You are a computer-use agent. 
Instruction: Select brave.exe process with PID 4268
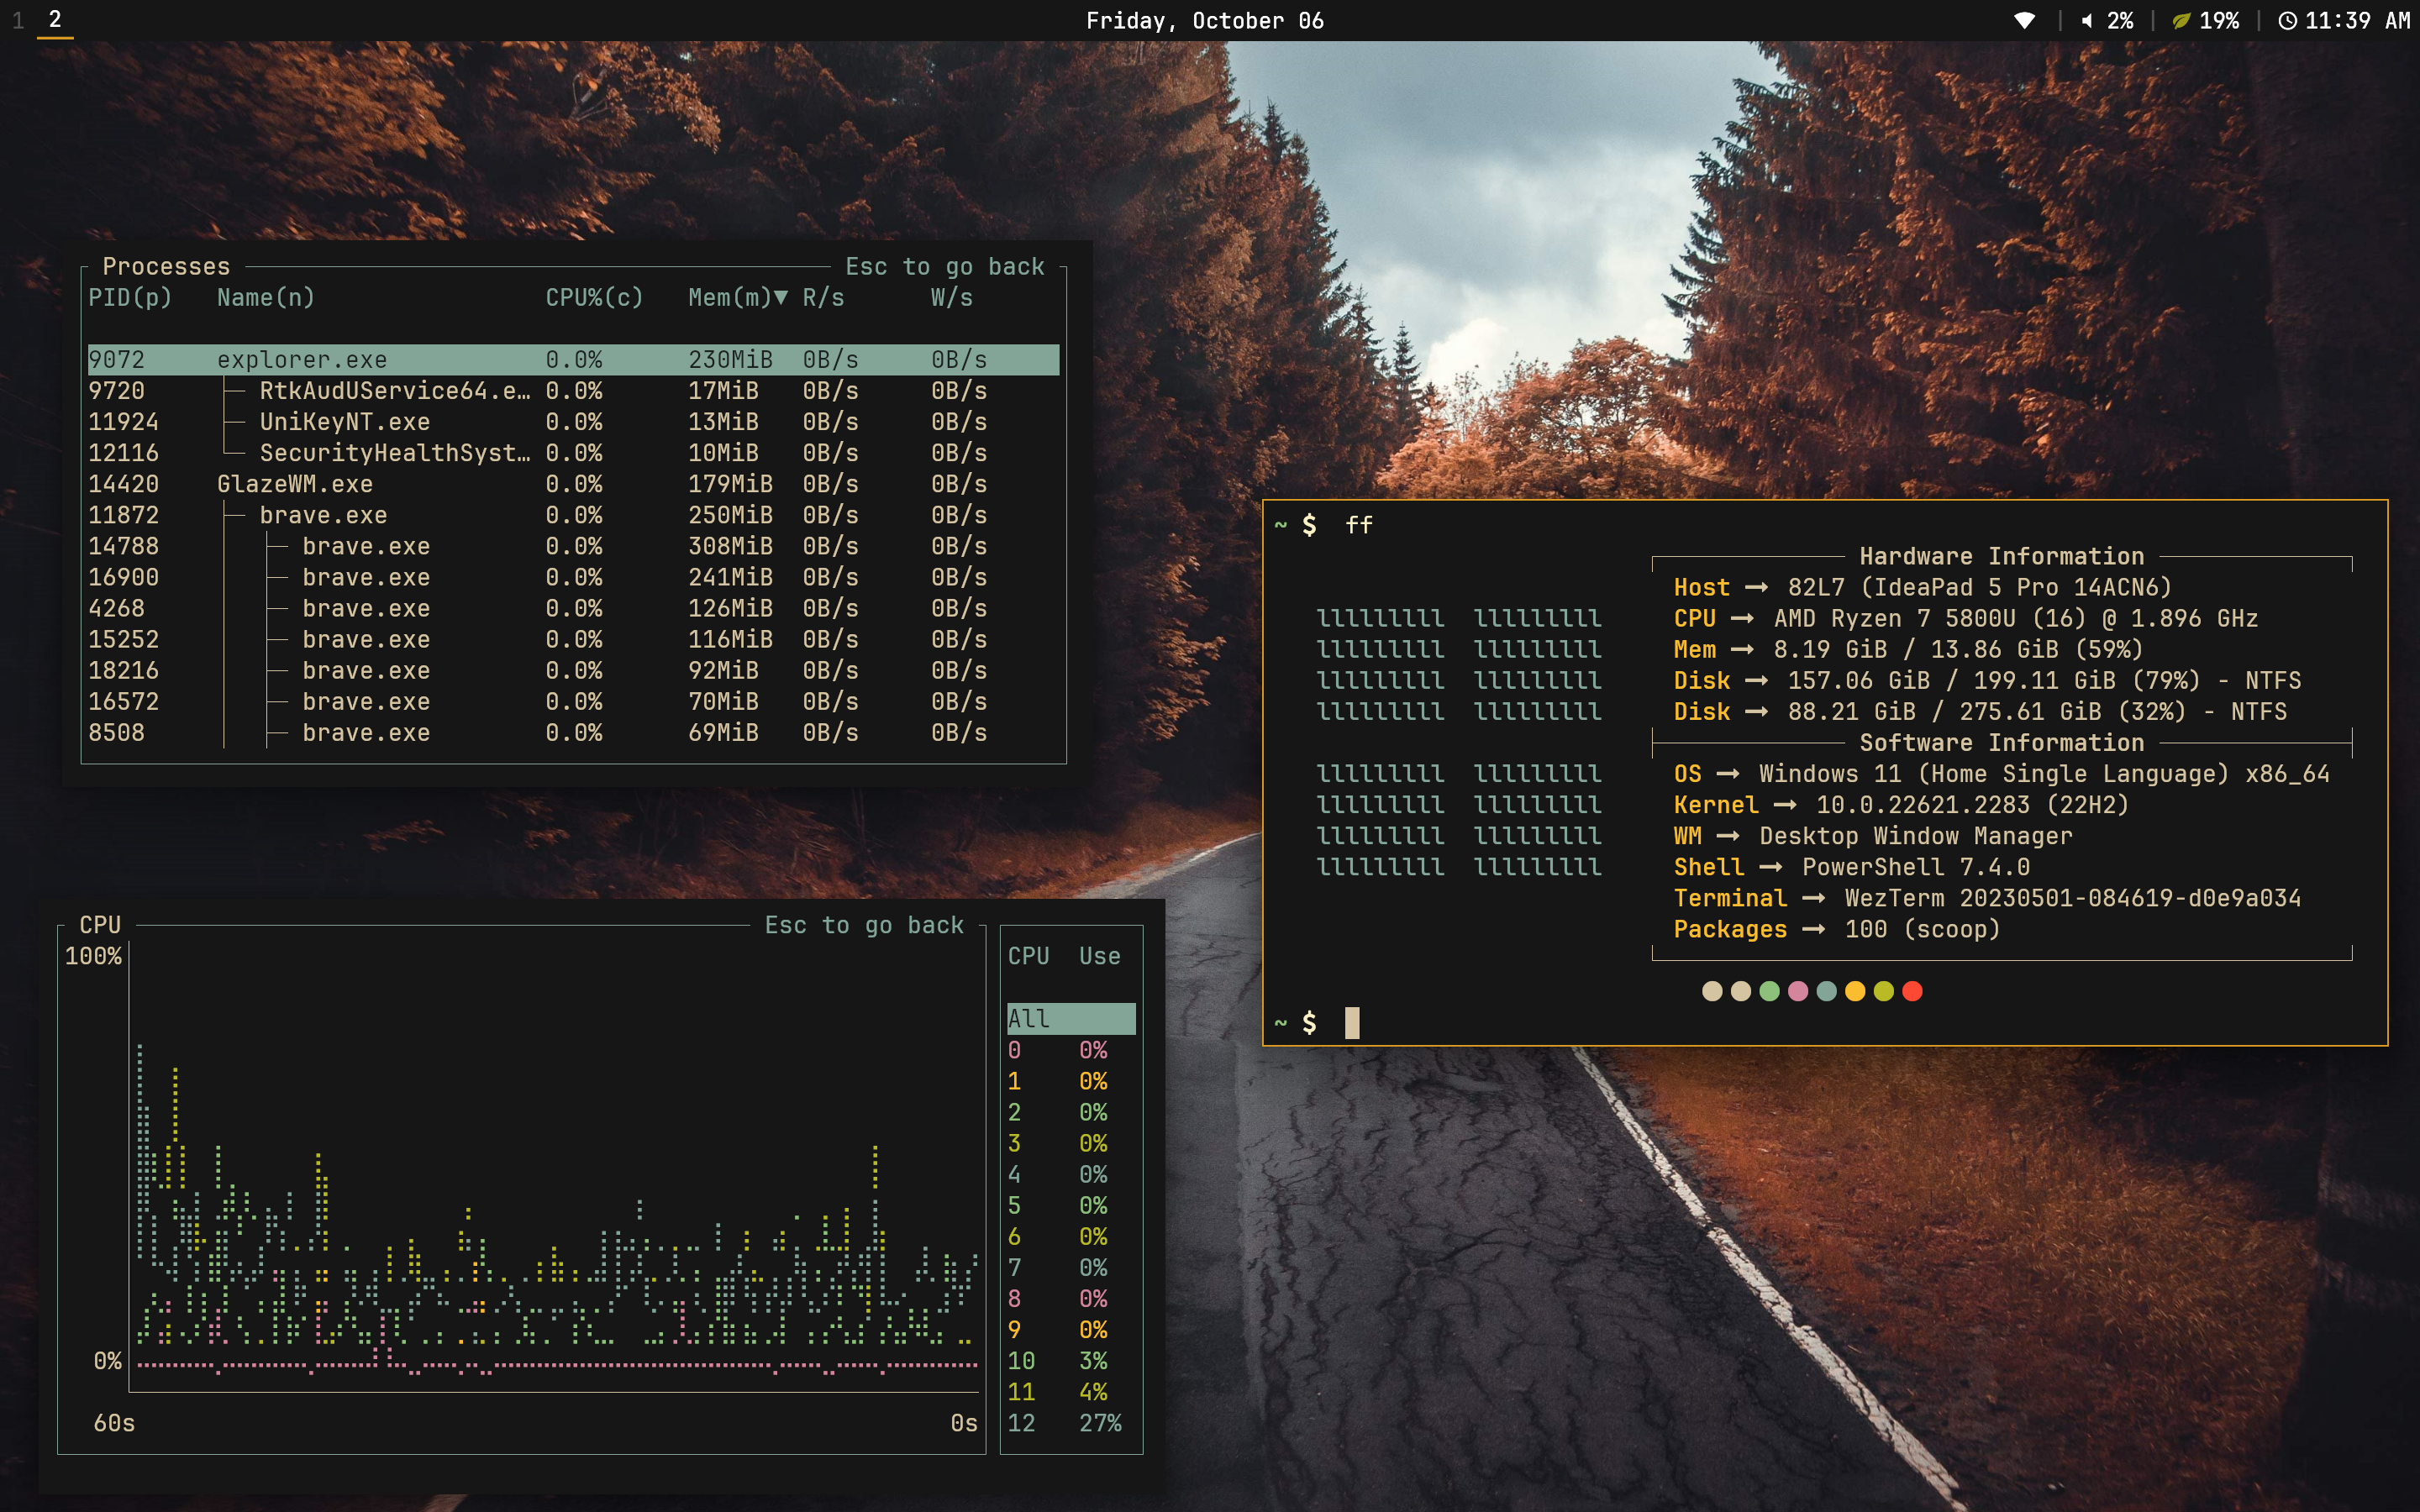573,608
